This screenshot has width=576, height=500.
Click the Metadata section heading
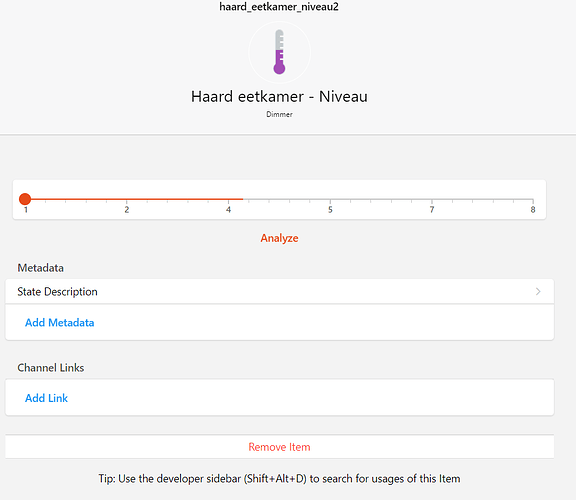(x=40, y=268)
